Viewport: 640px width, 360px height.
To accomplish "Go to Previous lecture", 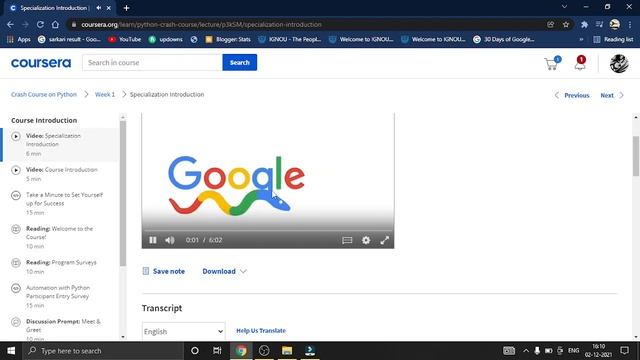I will tap(572, 95).
